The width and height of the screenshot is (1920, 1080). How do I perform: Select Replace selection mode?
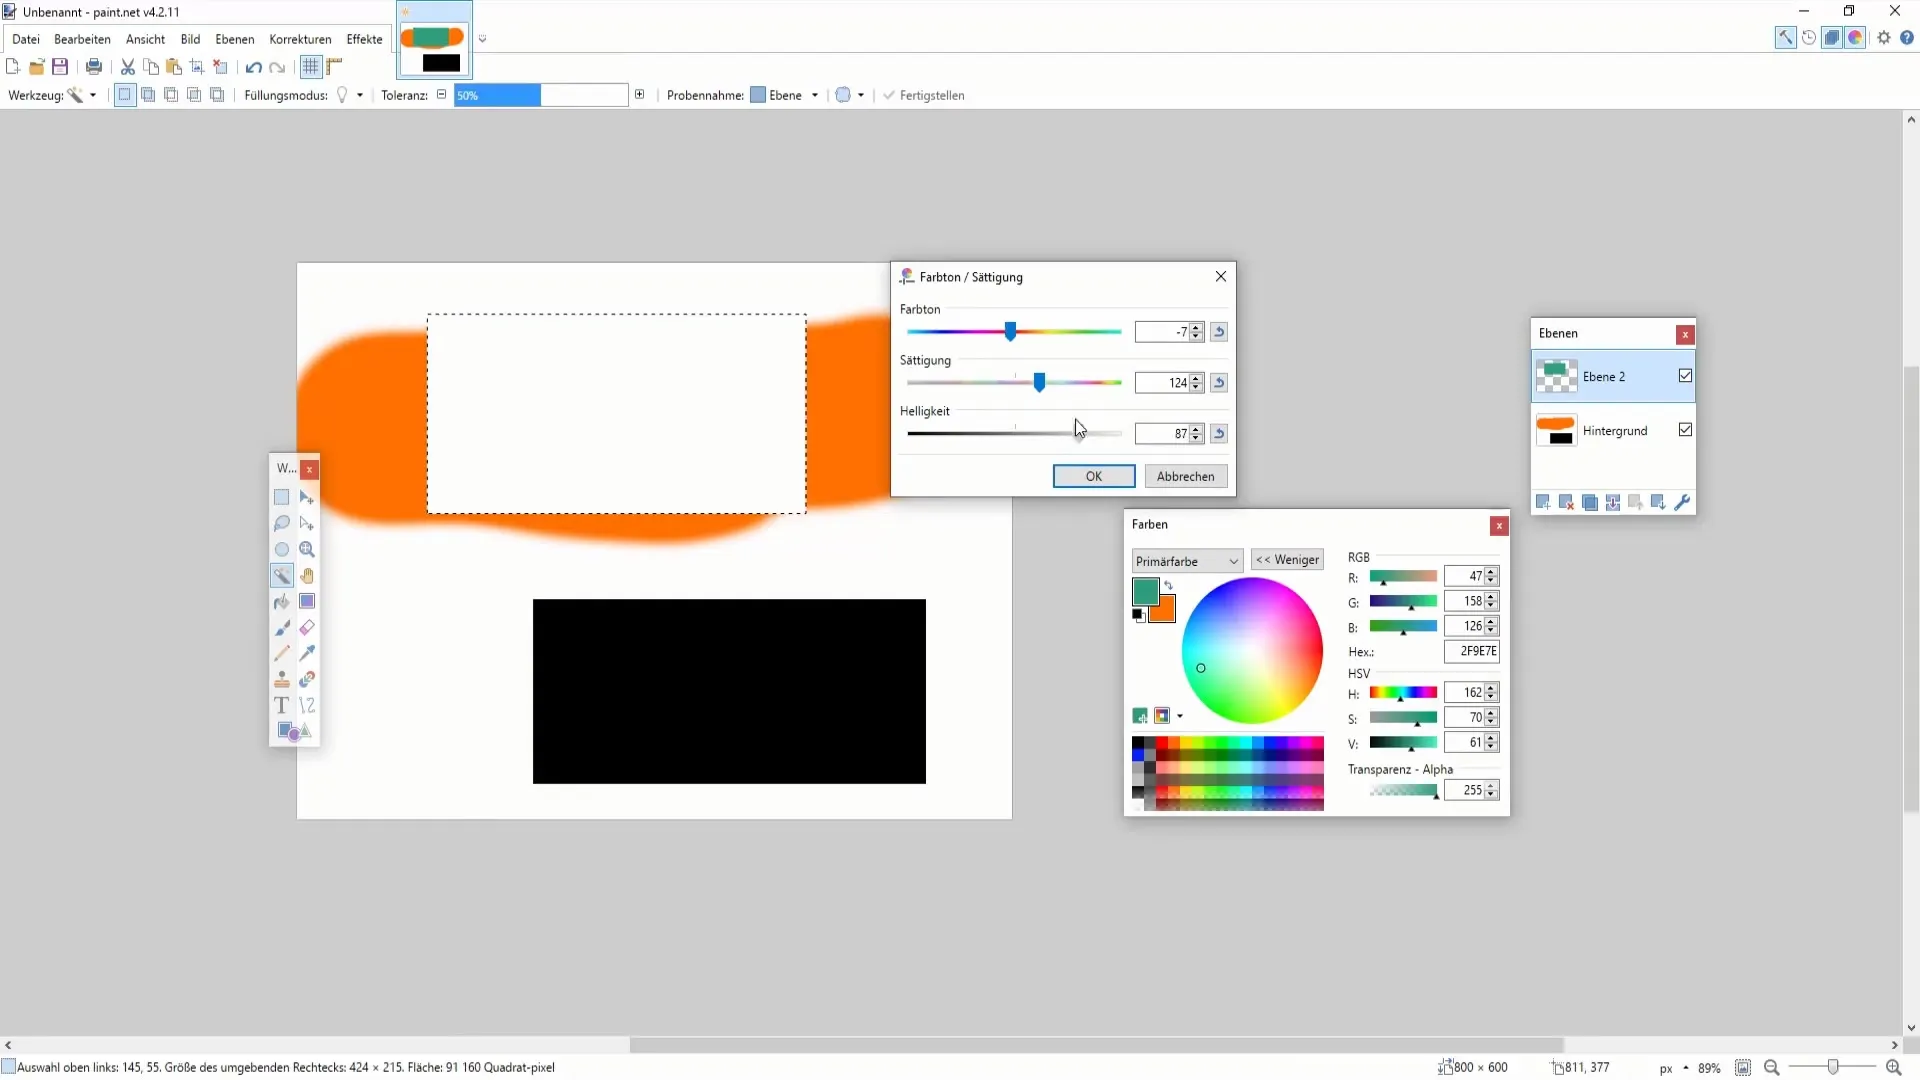(125, 95)
